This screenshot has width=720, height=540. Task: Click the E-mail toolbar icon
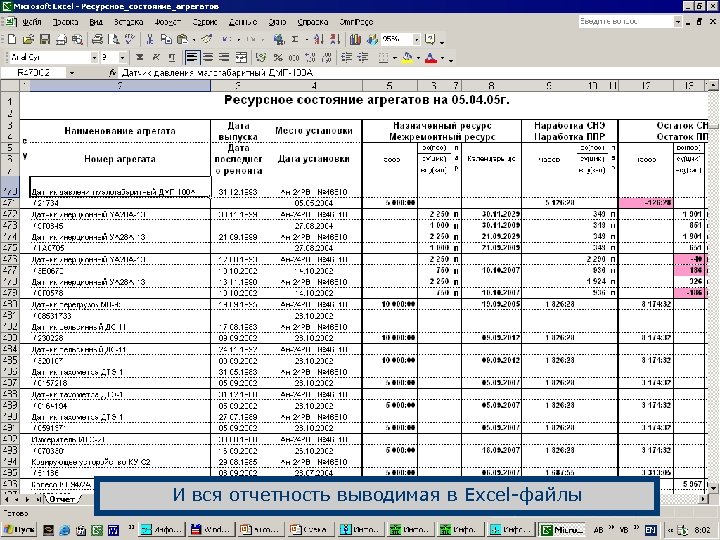[x=61, y=40]
